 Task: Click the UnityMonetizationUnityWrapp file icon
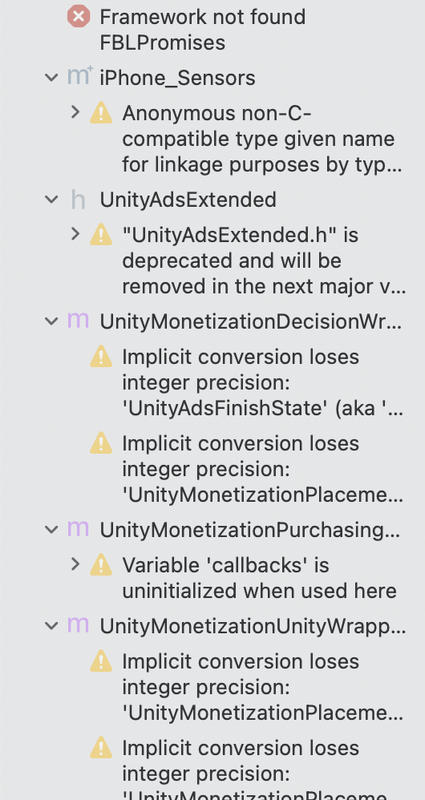pos(78,625)
